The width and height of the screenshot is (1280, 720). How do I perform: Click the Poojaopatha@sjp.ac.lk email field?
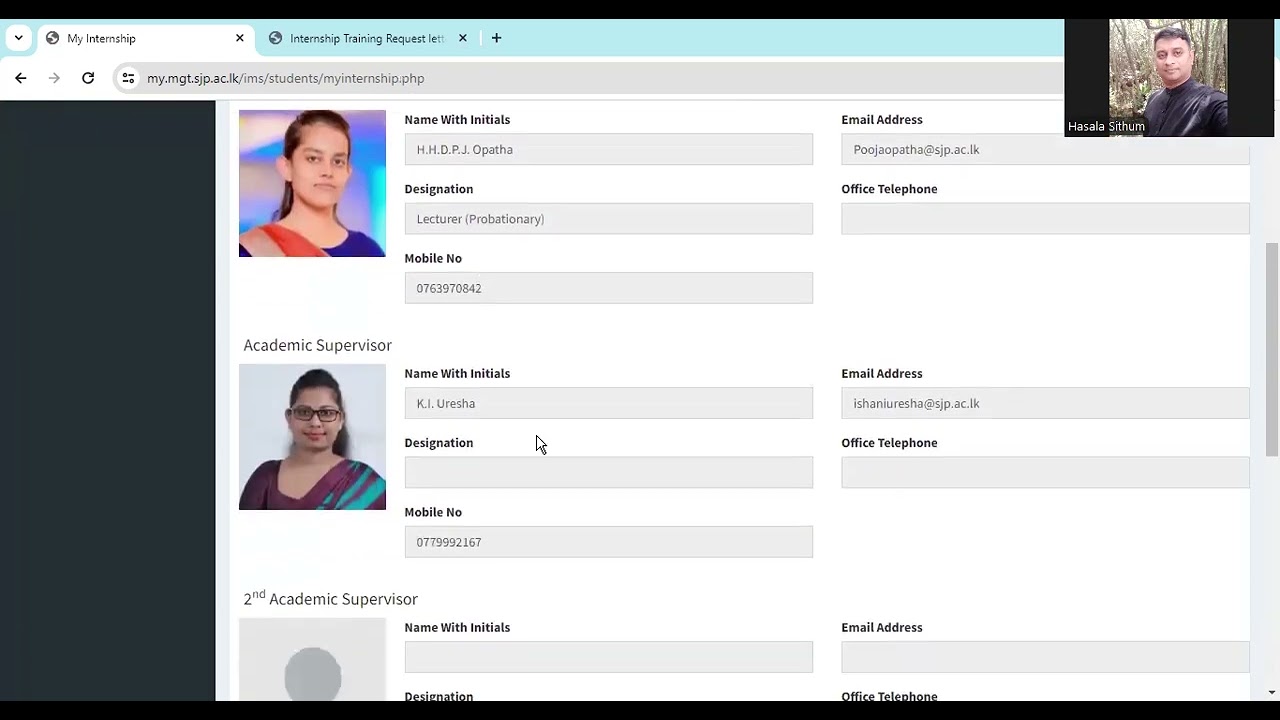click(x=1045, y=149)
